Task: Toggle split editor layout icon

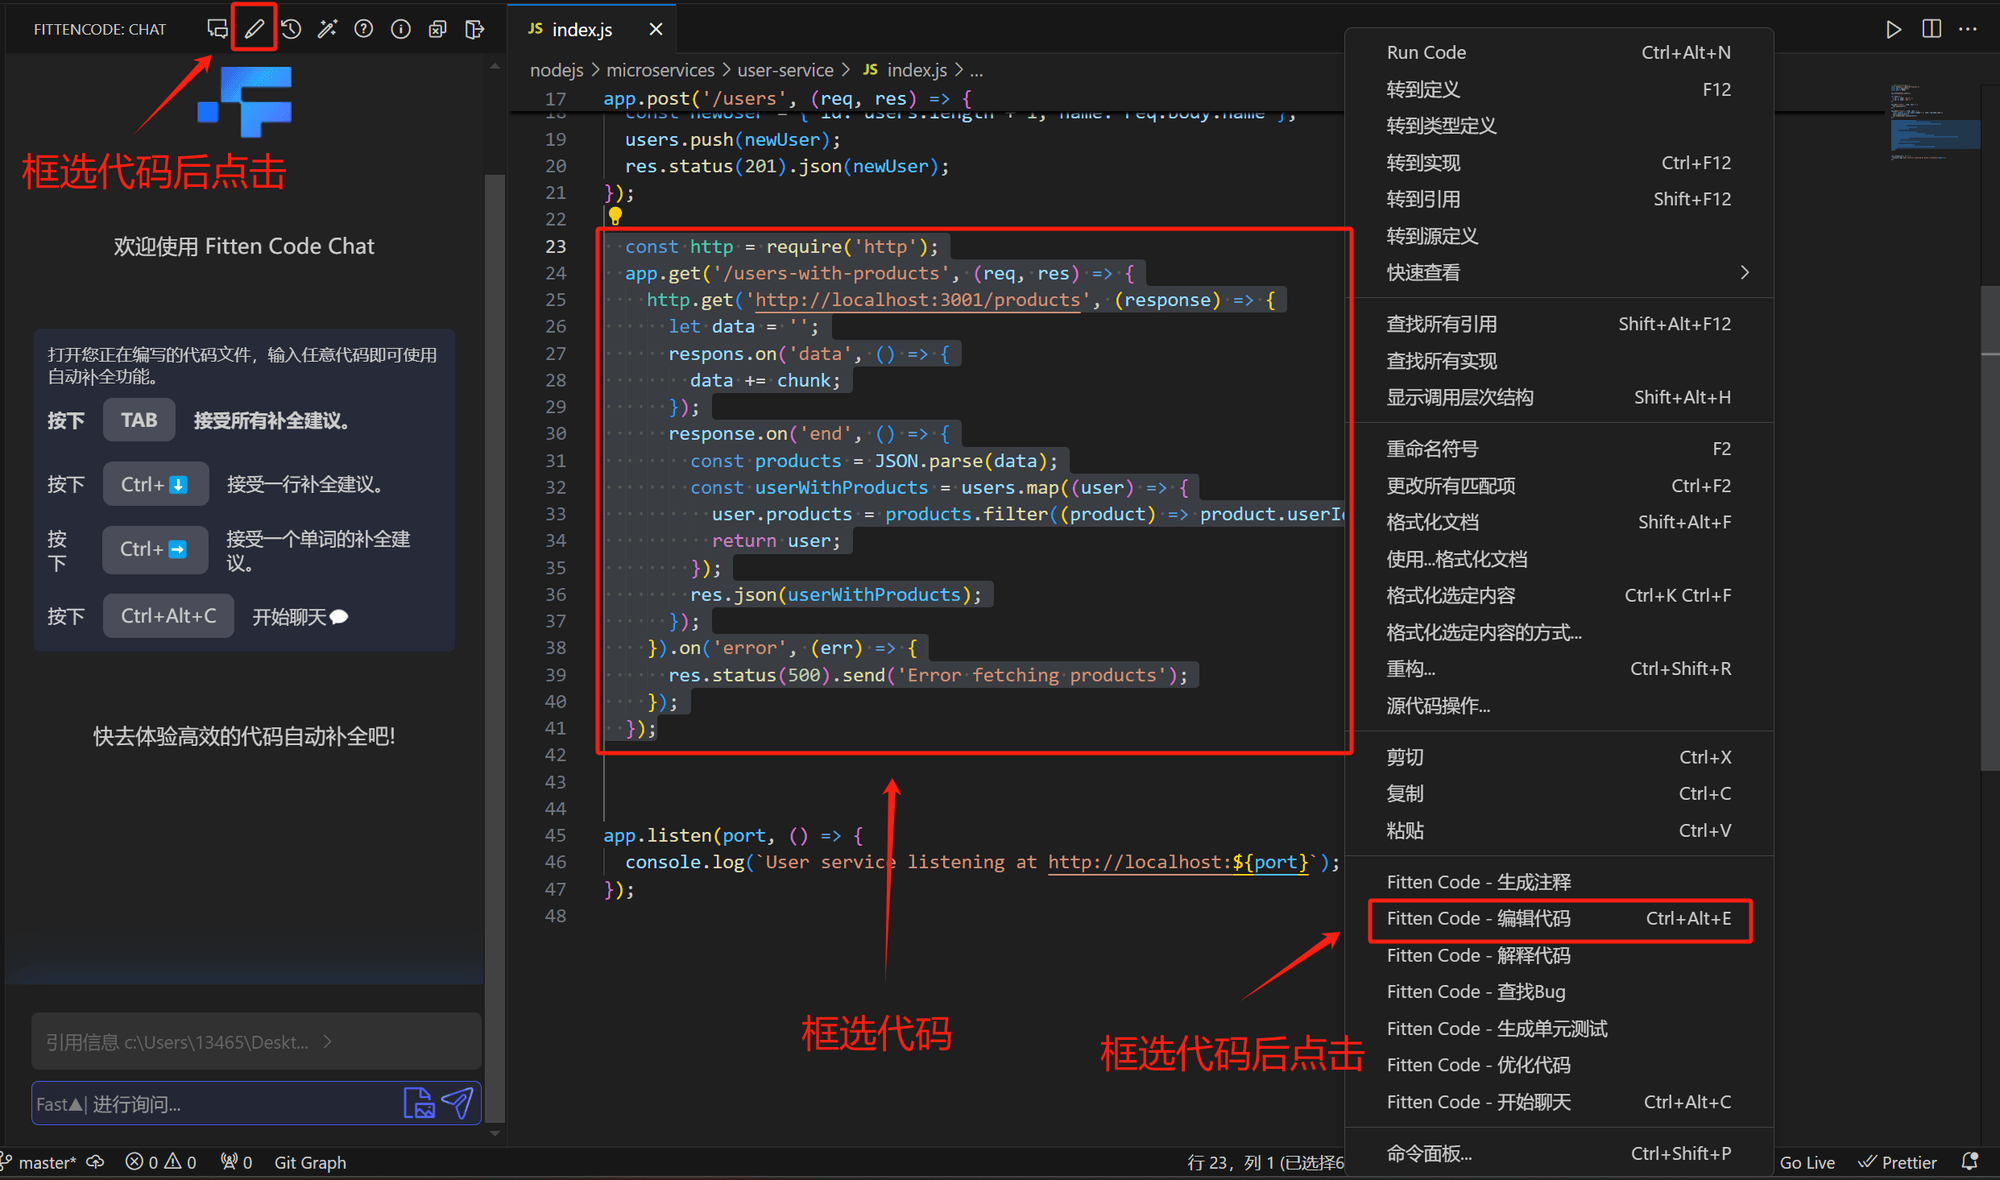Action: 1931,29
